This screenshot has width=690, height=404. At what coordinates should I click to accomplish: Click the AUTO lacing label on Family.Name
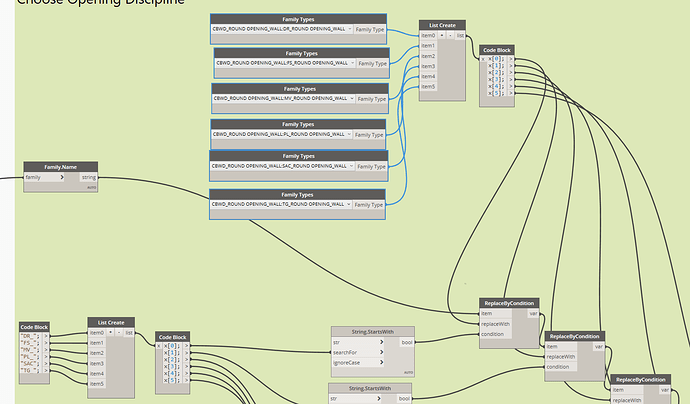point(92,187)
